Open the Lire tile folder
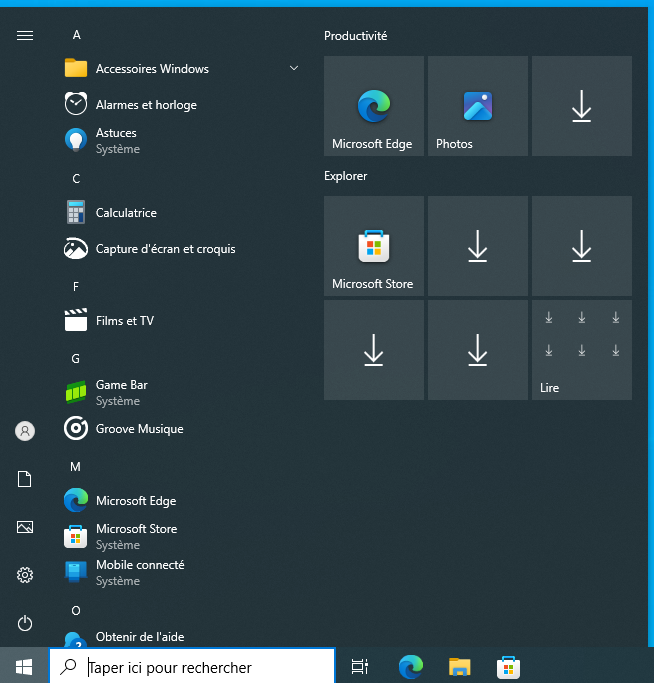 582,350
